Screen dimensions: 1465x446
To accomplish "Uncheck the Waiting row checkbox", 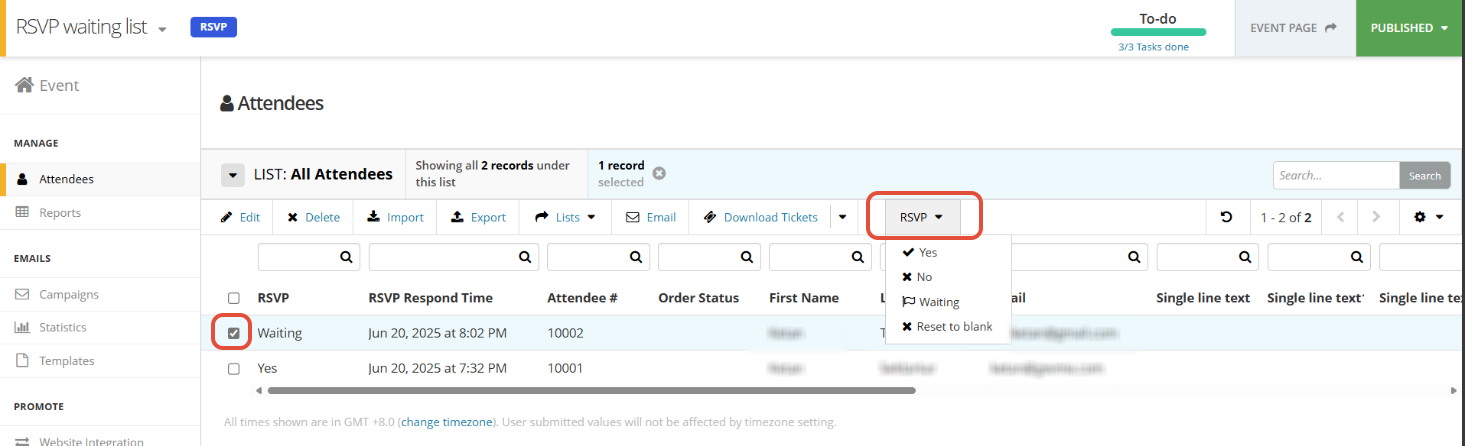I will click(234, 333).
